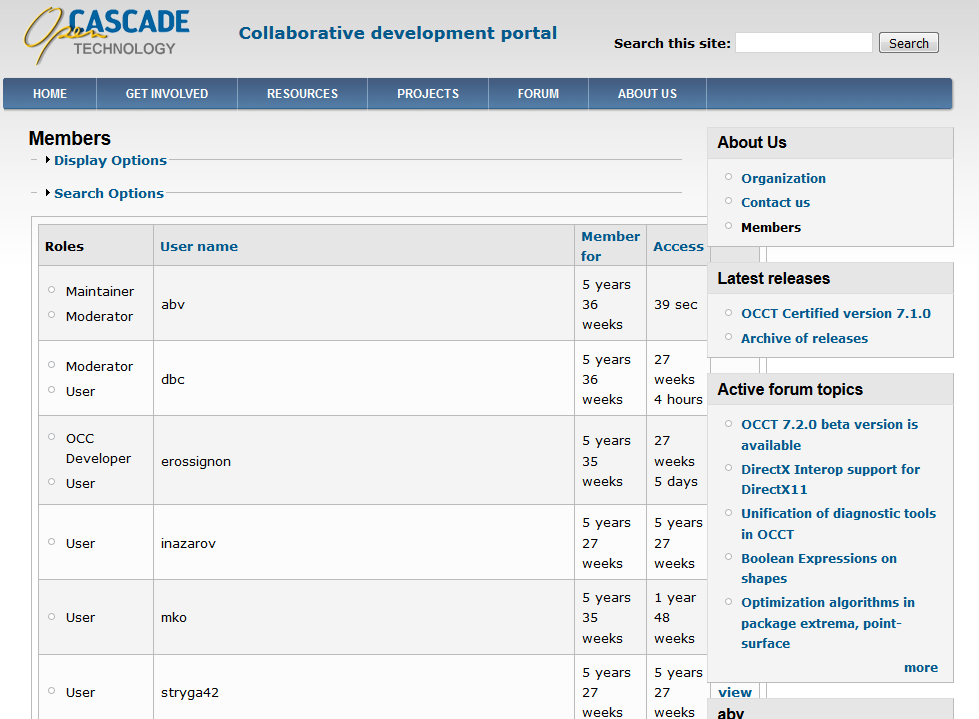
Task: Open the Organization link
Action: 783,178
